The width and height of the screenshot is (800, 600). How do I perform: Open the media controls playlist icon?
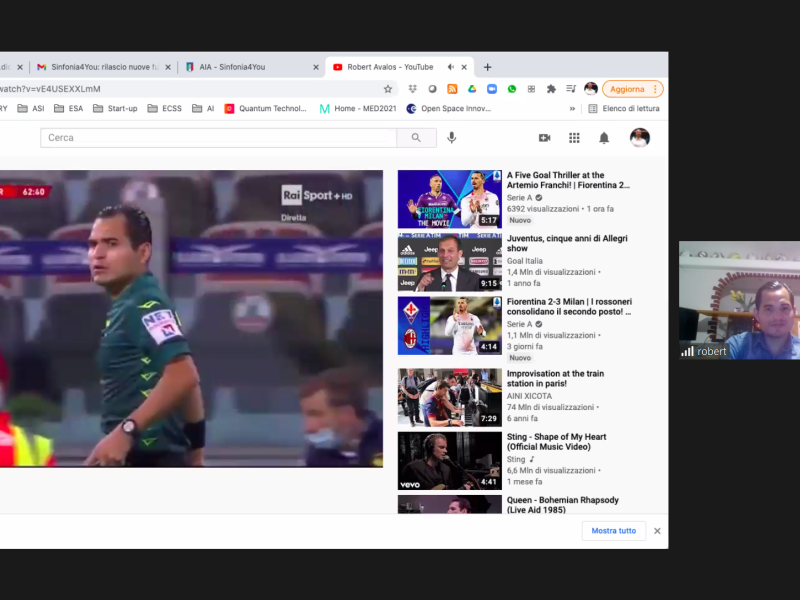(571, 89)
